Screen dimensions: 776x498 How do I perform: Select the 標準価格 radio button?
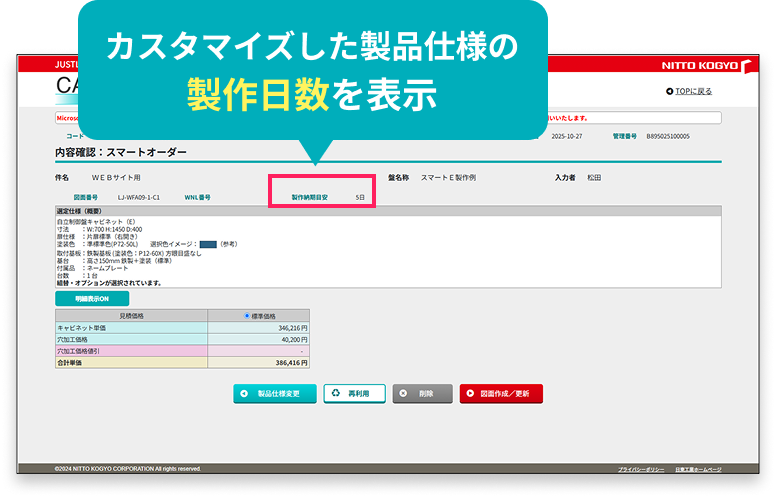pyautogui.click(x=247, y=316)
